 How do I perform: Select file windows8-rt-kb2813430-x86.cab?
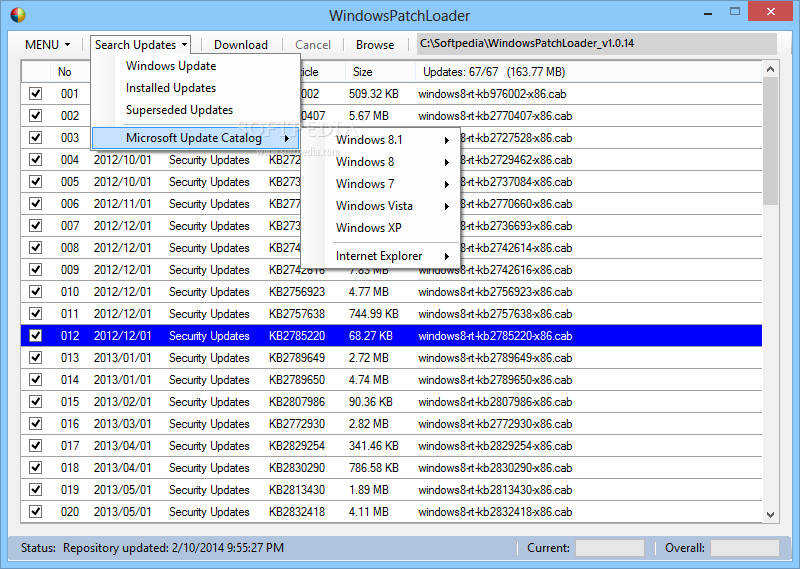[x=495, y=490]
